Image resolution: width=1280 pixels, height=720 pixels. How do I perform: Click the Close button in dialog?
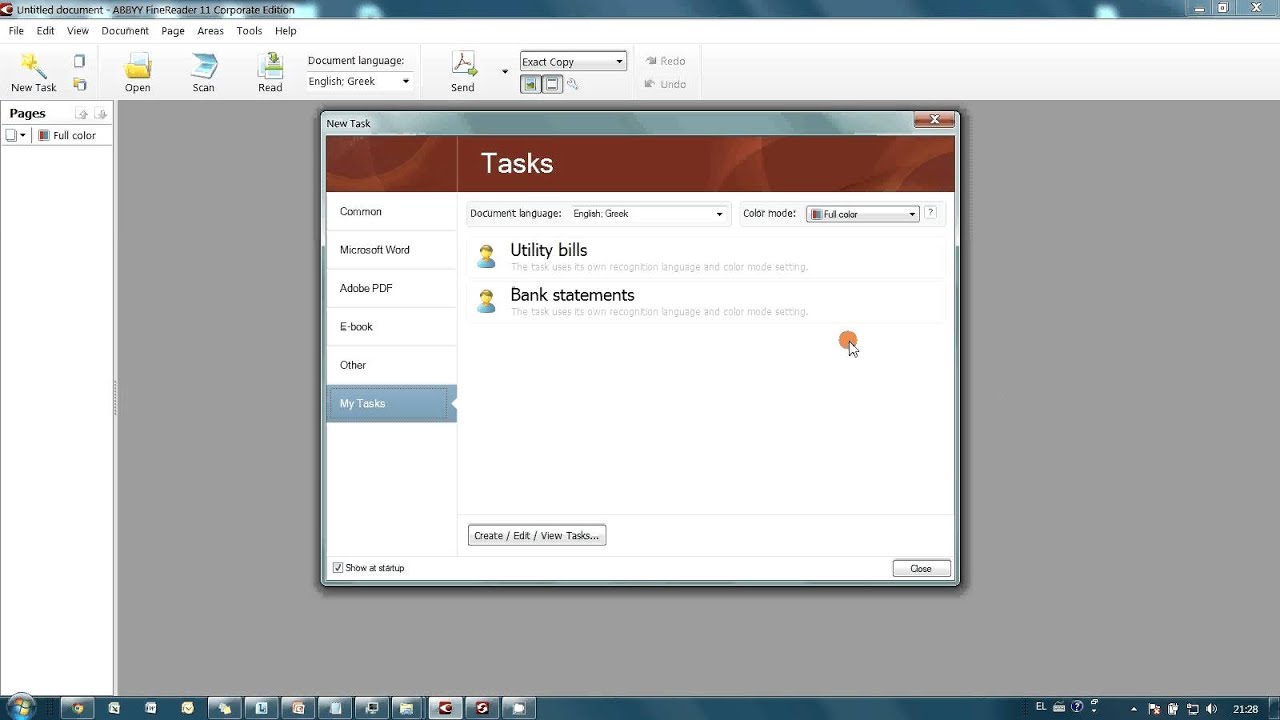pyautogui.click(x=921, y=568)
